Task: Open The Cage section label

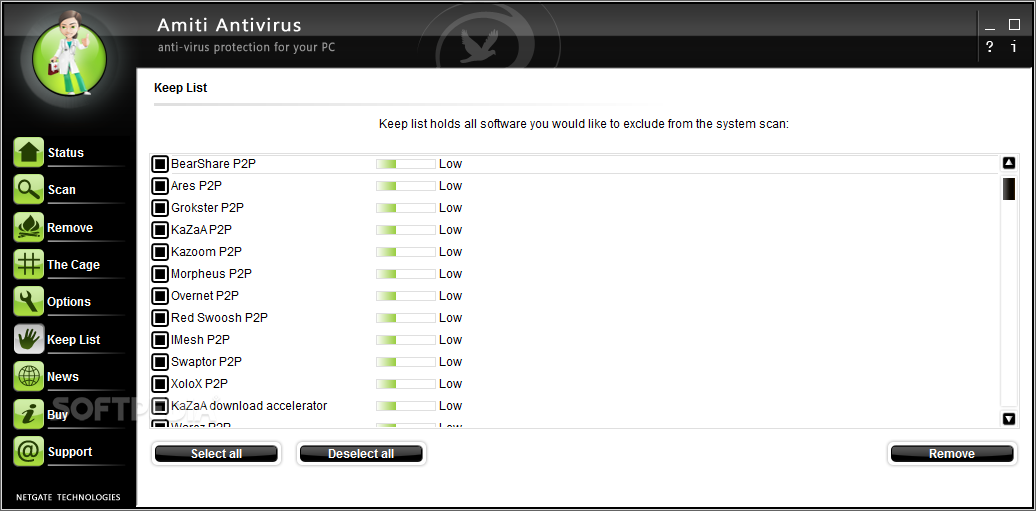Action: (x=73, y=264)
